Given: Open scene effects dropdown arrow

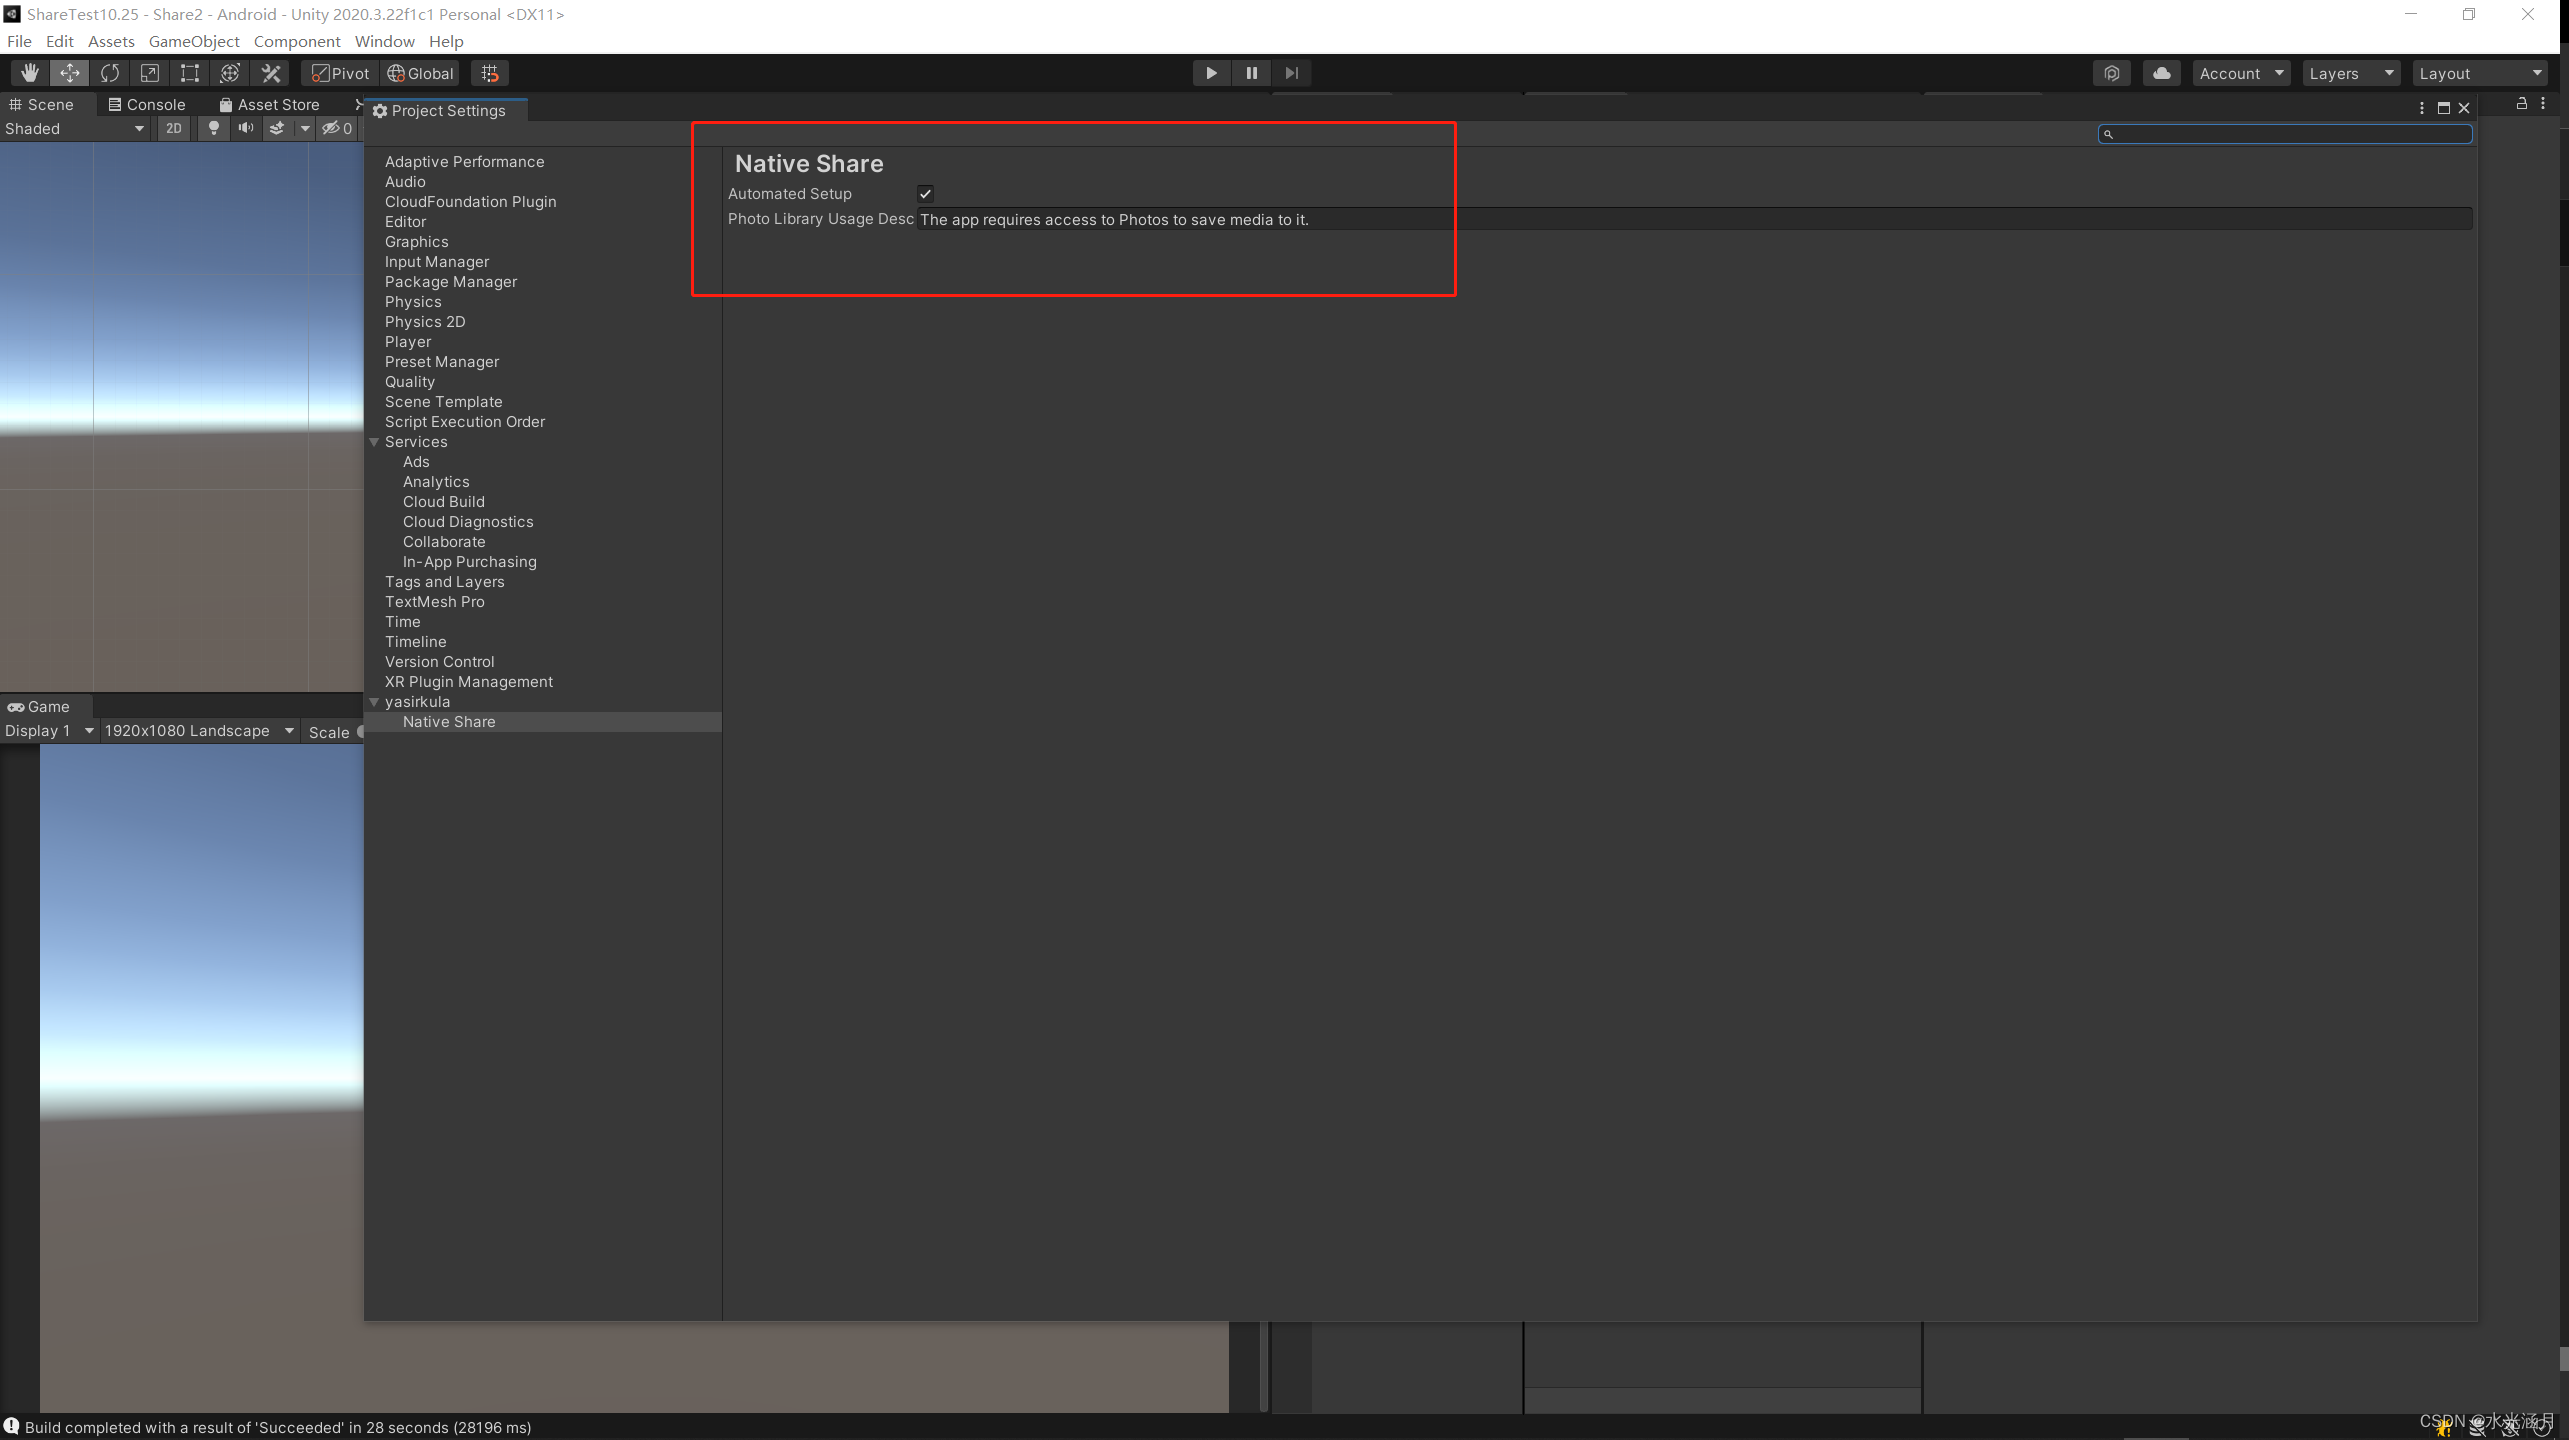Looking at the screenshot, I should (305, 128).
